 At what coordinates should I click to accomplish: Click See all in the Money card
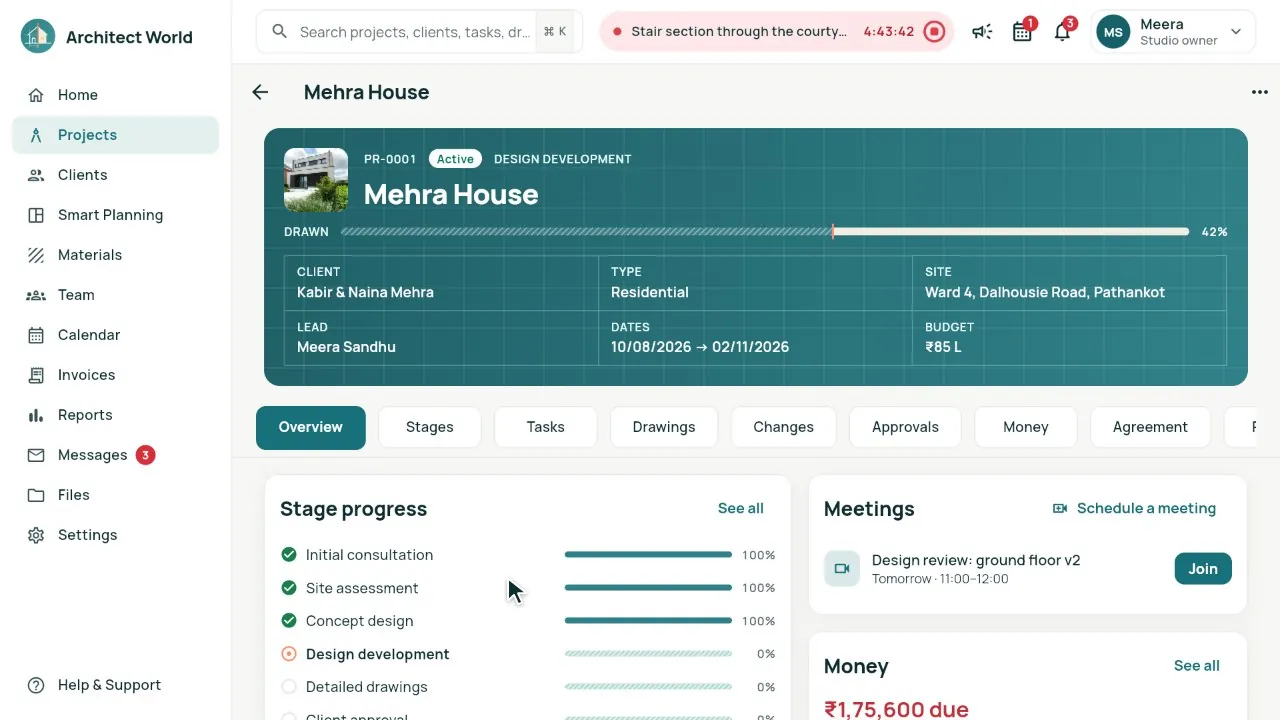coord(1197,665)
